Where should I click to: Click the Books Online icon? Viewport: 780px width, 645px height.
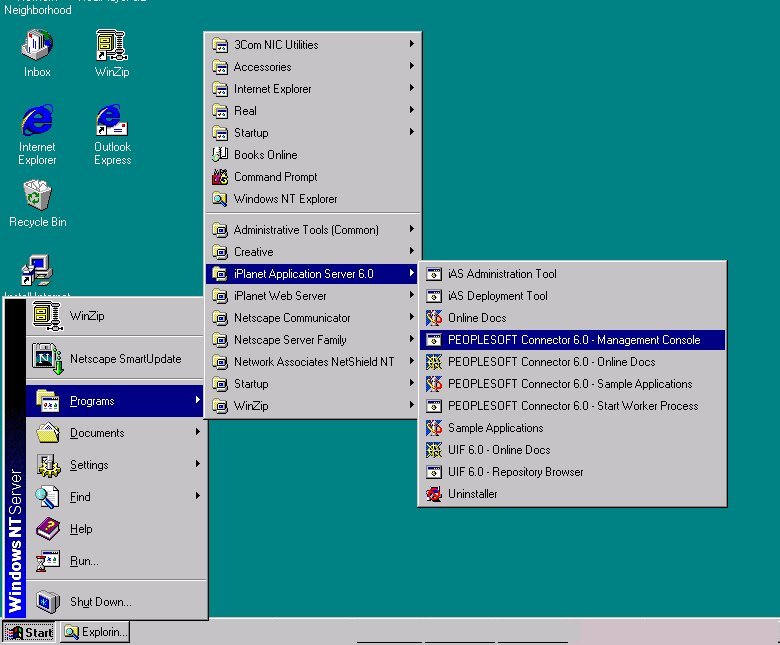point(220,155)
